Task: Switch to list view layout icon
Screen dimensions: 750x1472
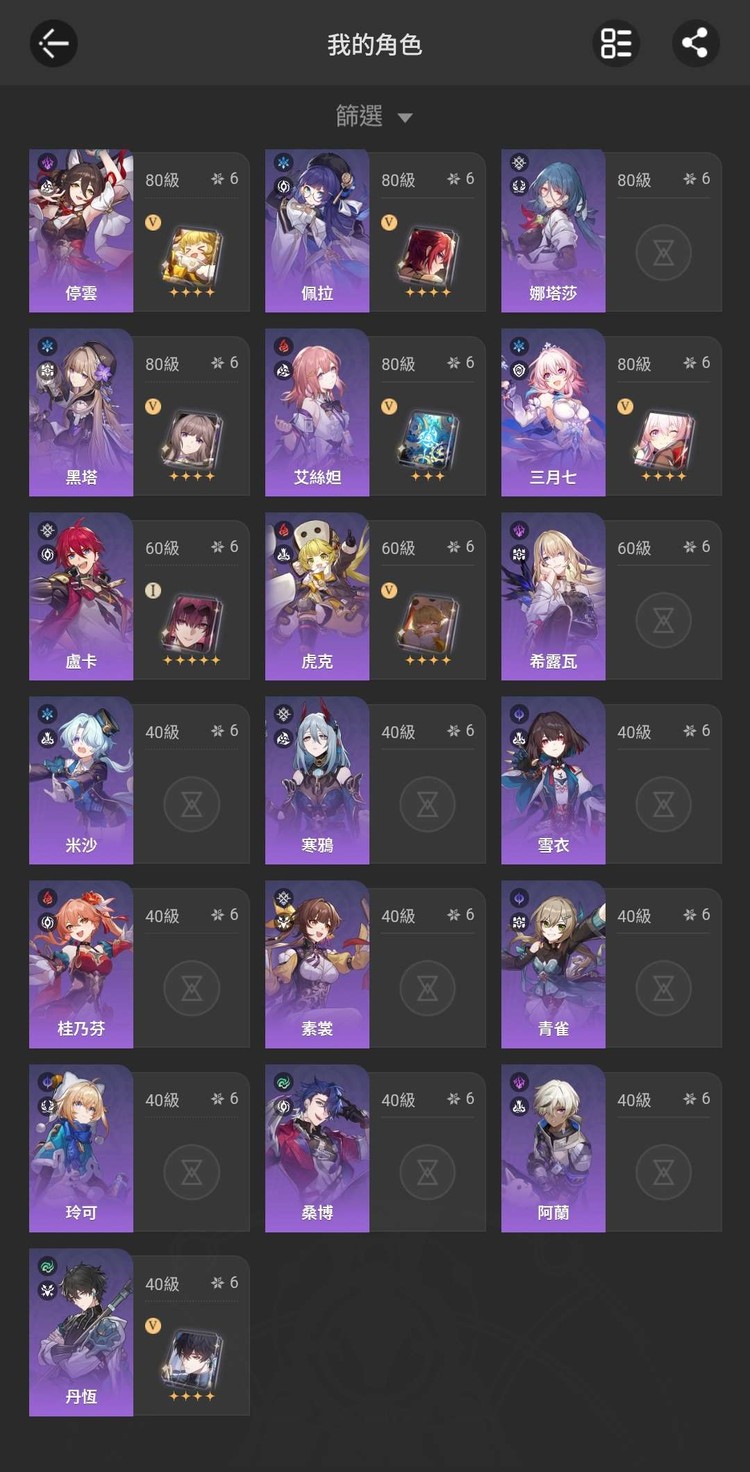Action: [616, 43]
